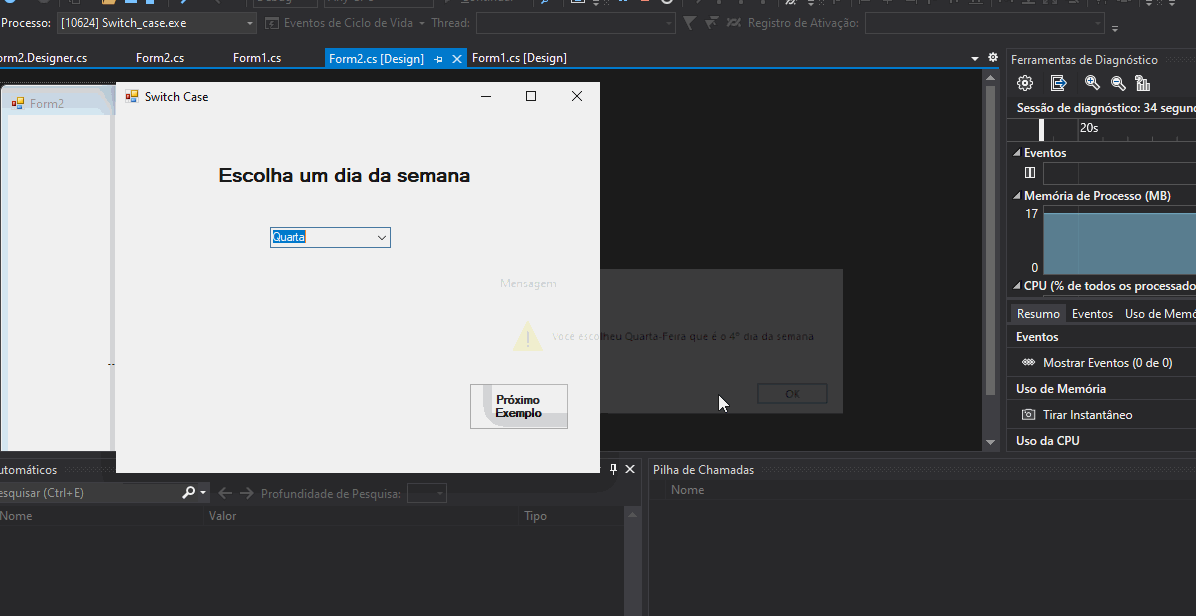Open the Eventos de Ciclo de Vida dropdown

point(421,24)
